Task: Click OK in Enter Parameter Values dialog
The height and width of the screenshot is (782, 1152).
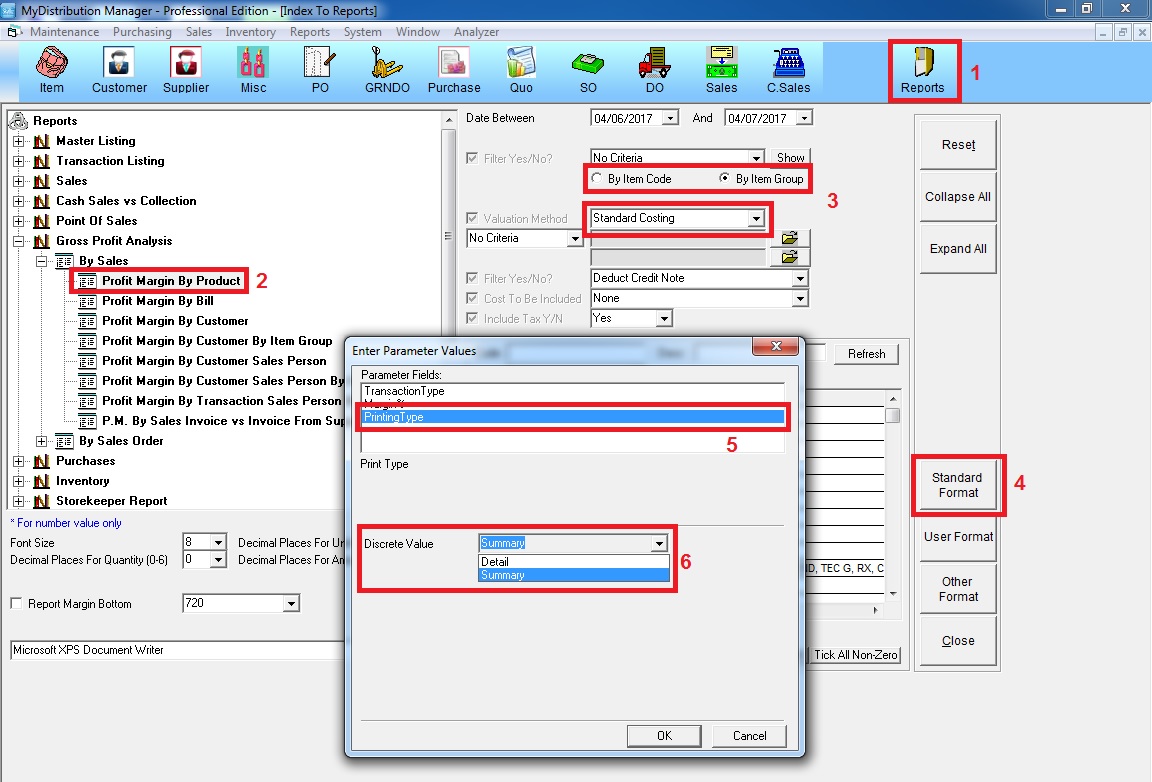Action: (x=664, y=735)
